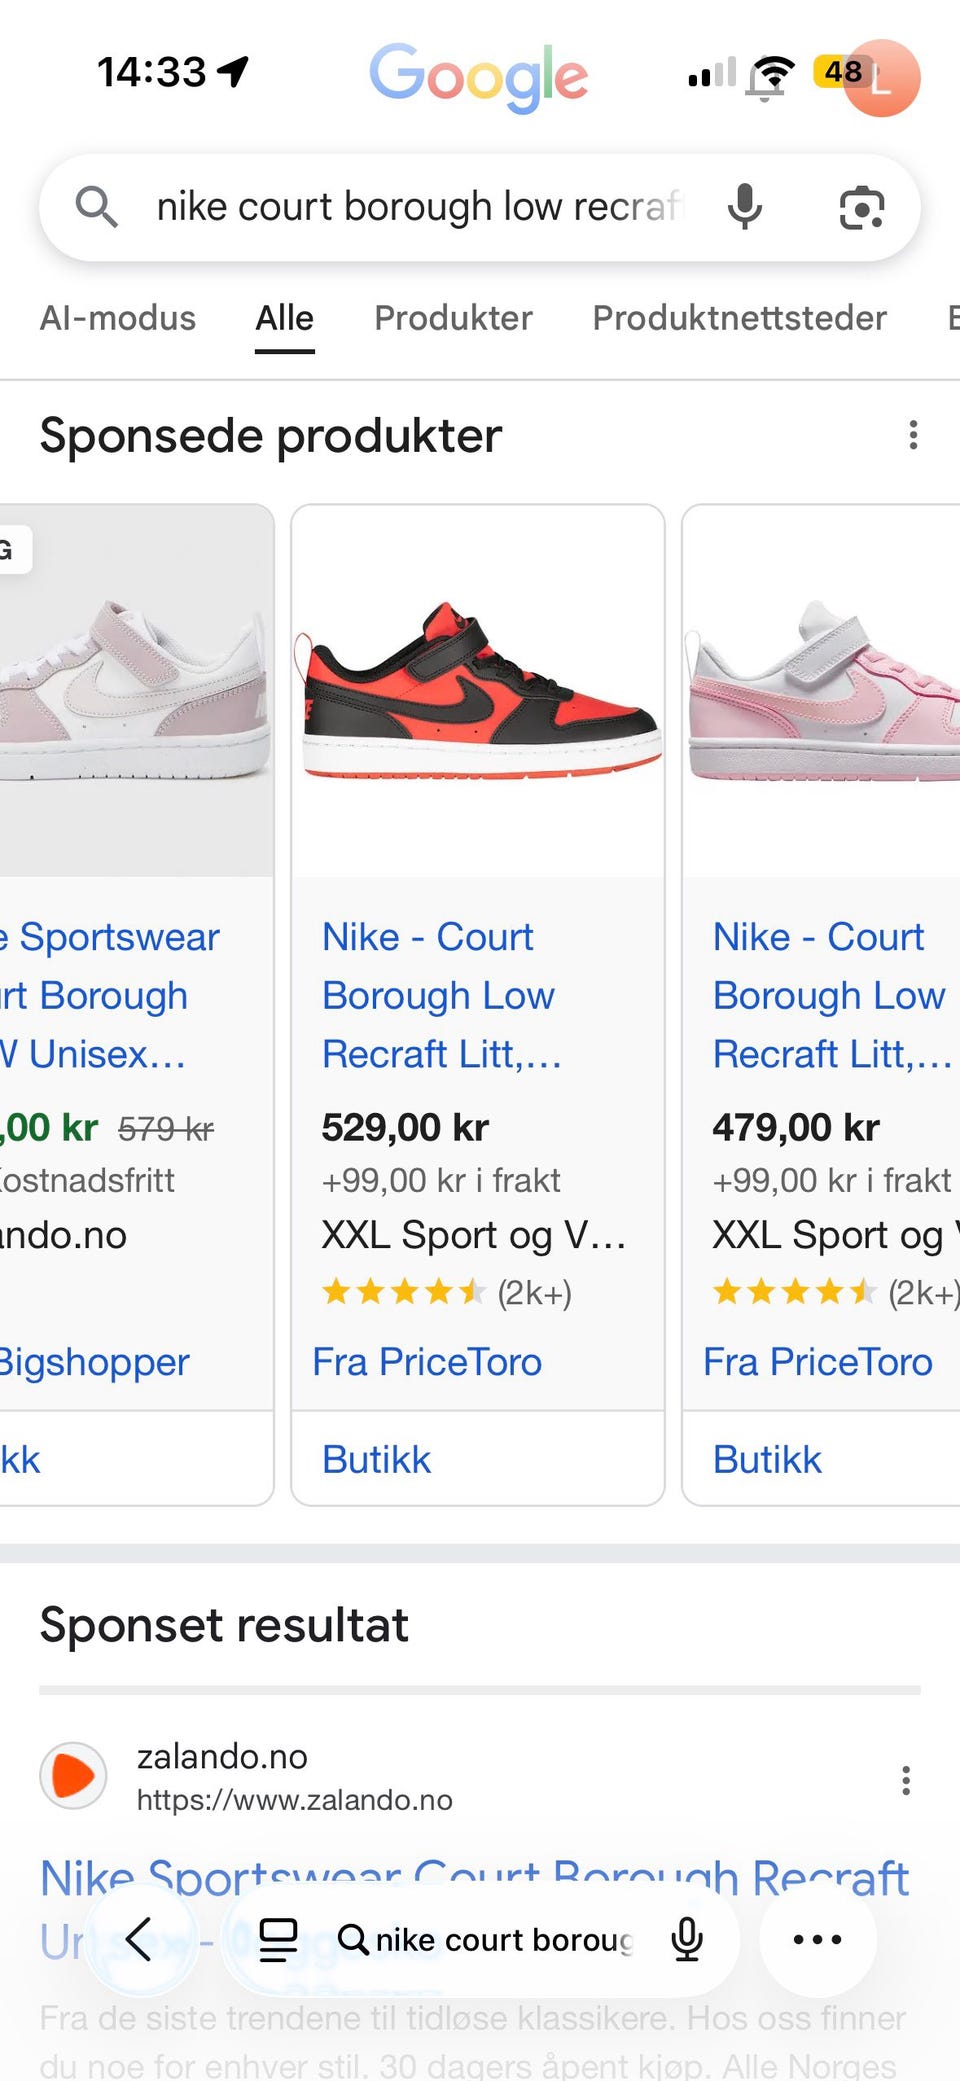Open the red and black Nike shoe image
960x2081 pixels.
pos(478,690)
